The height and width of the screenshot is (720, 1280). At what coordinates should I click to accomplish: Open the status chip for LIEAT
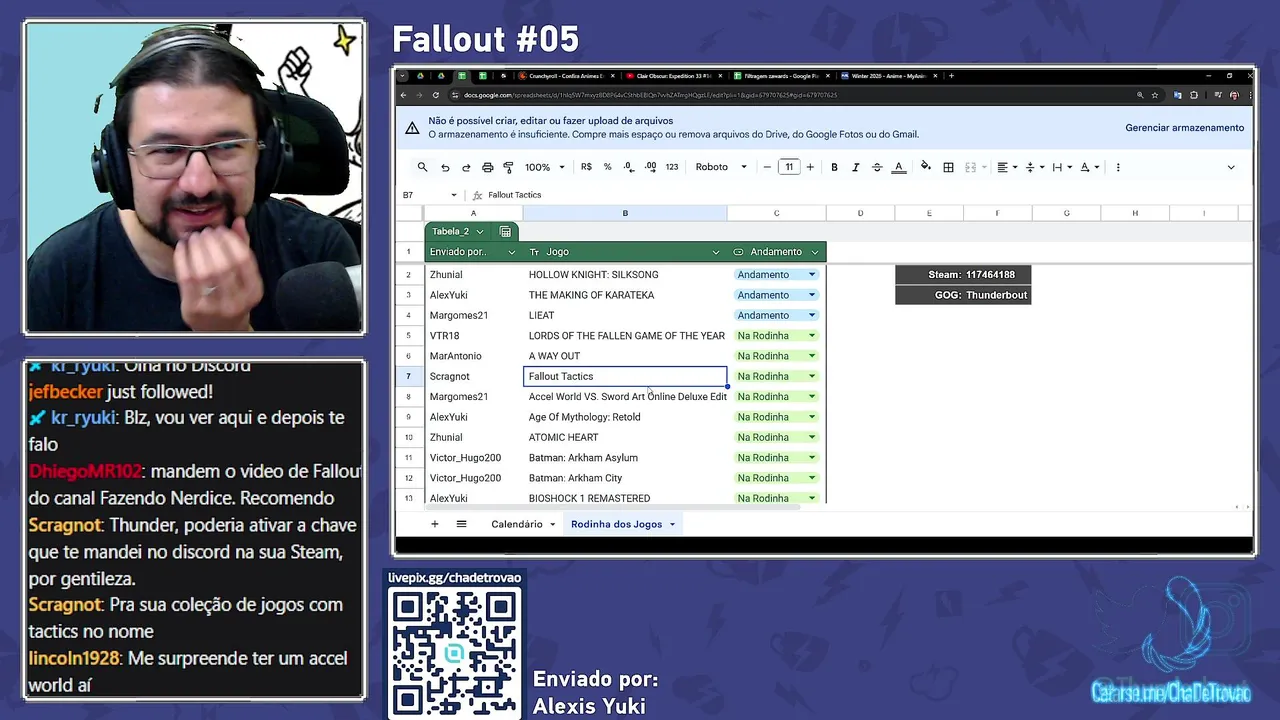(776, 315)
